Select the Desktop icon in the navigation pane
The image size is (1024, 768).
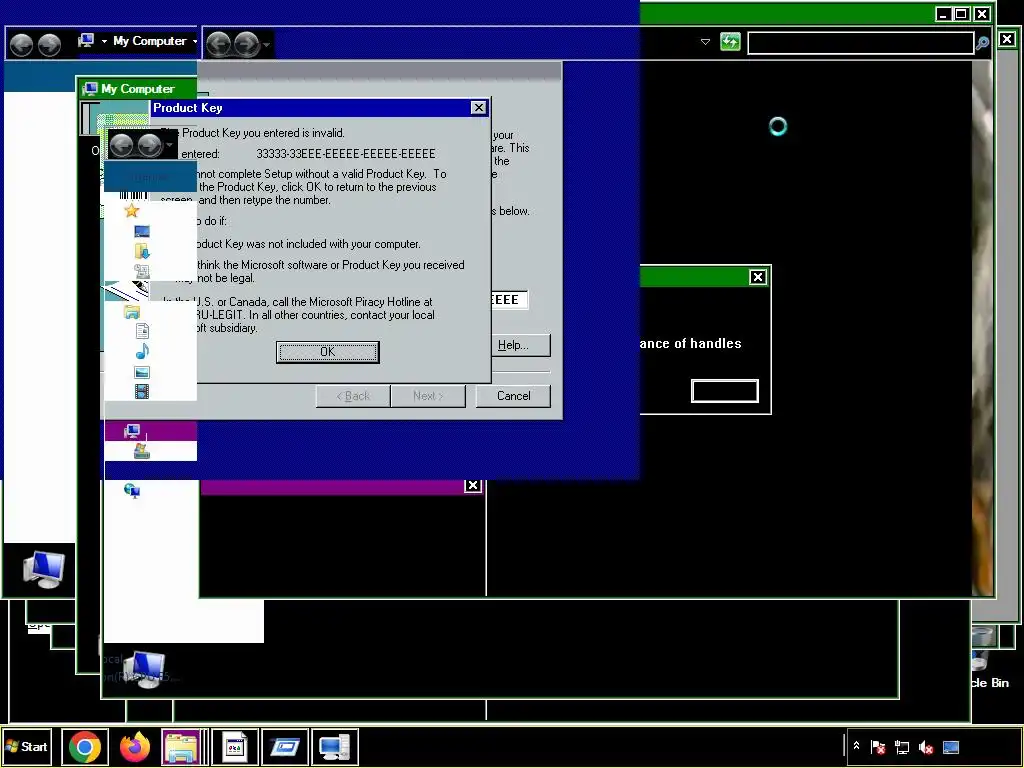tap(142, 231)
